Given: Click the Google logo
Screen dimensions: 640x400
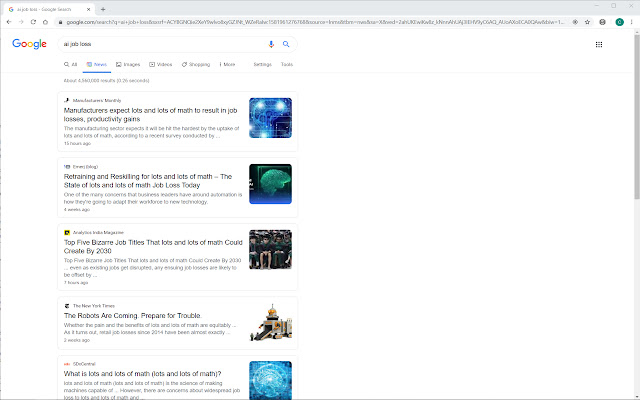Looking at the screenshot, I should (30, 44).
